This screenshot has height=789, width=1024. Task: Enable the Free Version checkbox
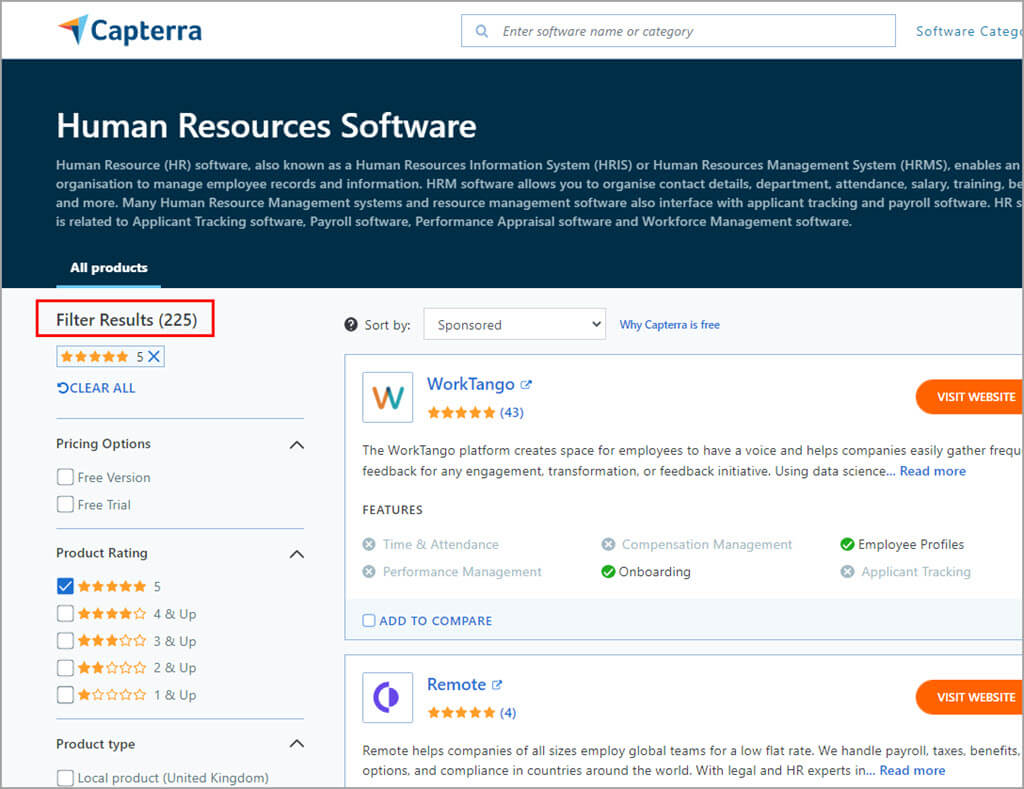pyautogui.click(x=65, y=477)
